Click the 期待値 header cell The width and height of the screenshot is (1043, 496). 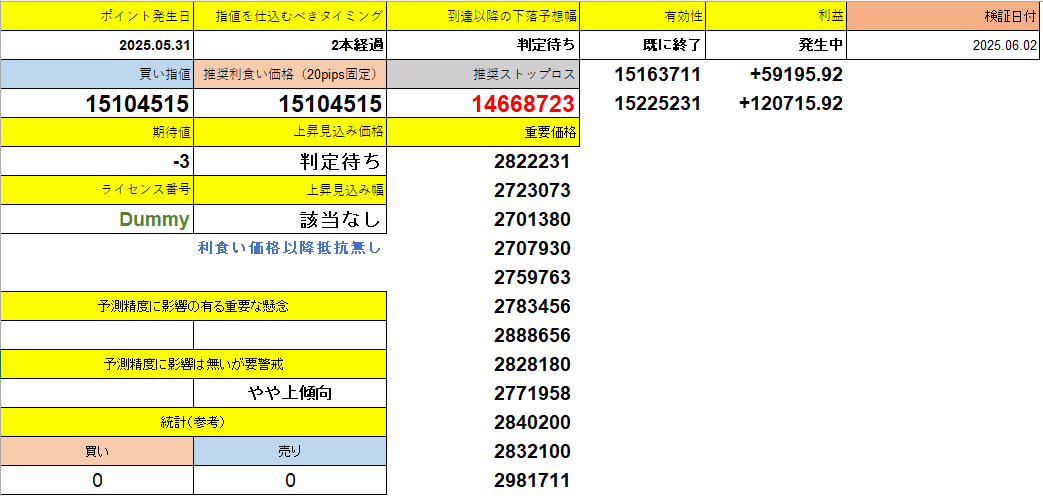[97, 132]
